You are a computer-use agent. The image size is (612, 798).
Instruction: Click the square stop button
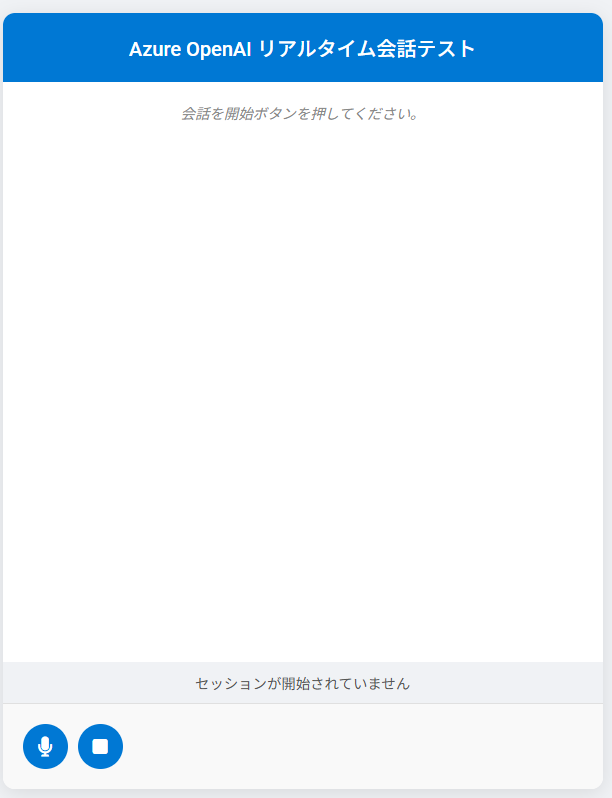(x=100, y=746)
